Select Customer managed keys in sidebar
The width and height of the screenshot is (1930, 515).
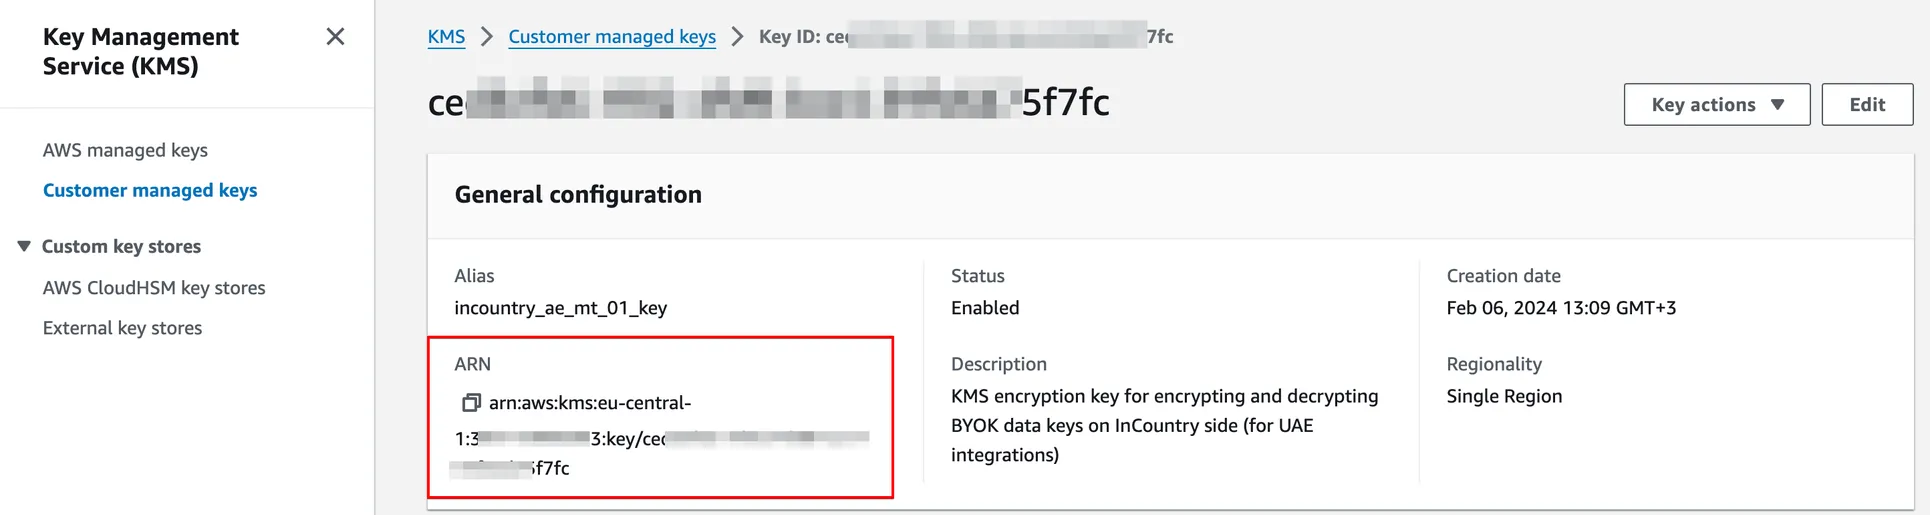pyautogui.click(x=150, y=190)
